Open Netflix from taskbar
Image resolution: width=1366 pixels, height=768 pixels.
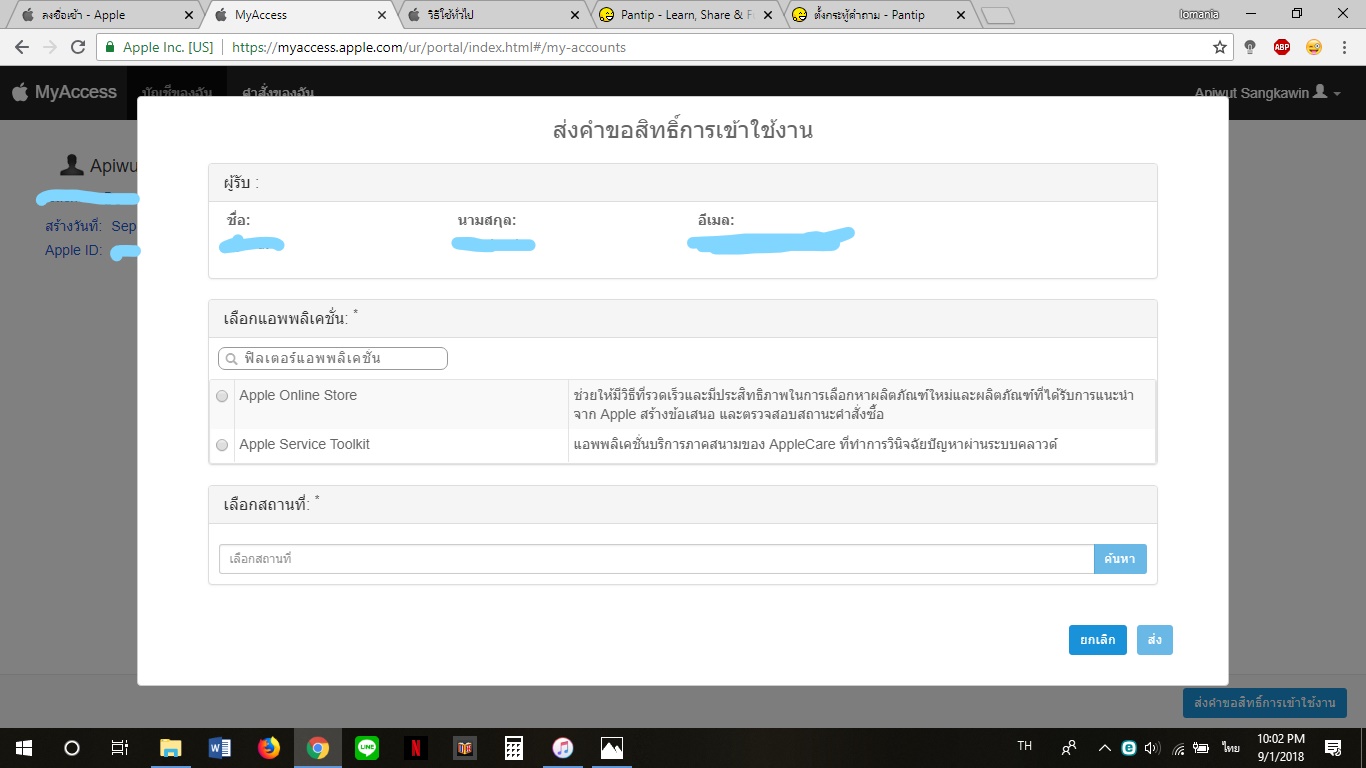[x=416, y=747]
